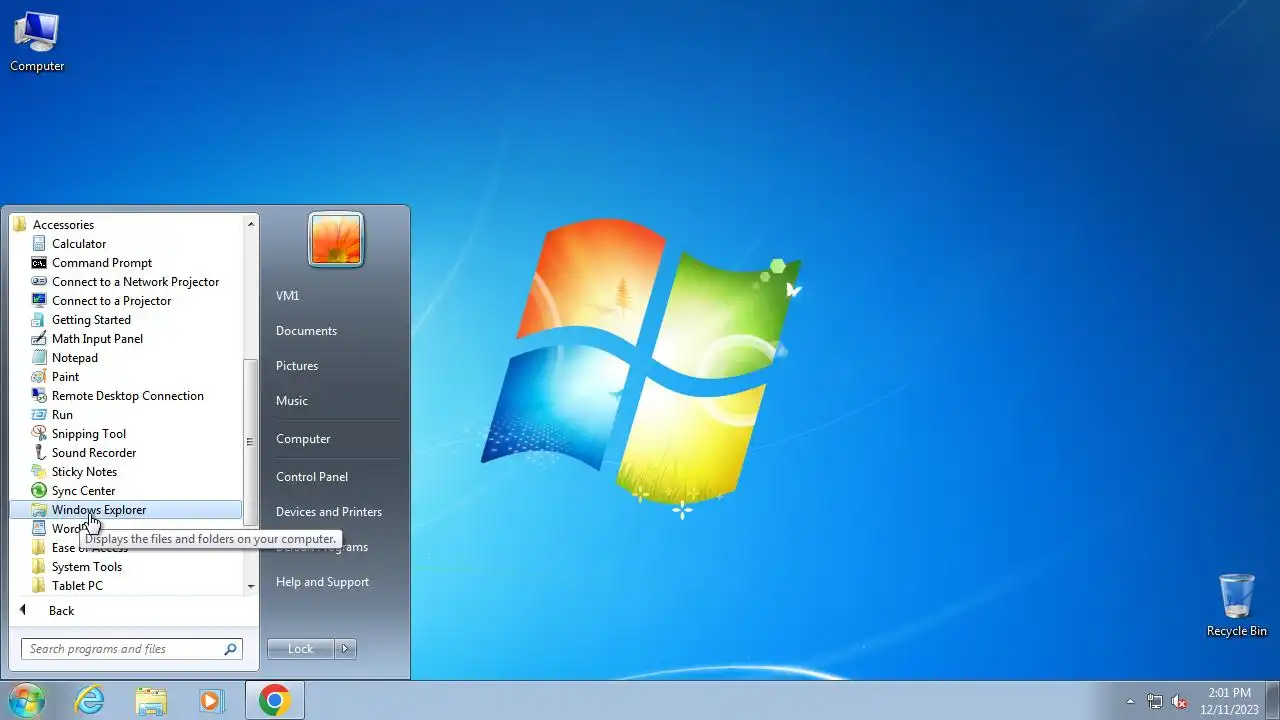Open the Run dialog icon
Viewport: 1280px width, 720px height.
pos(39,415)
